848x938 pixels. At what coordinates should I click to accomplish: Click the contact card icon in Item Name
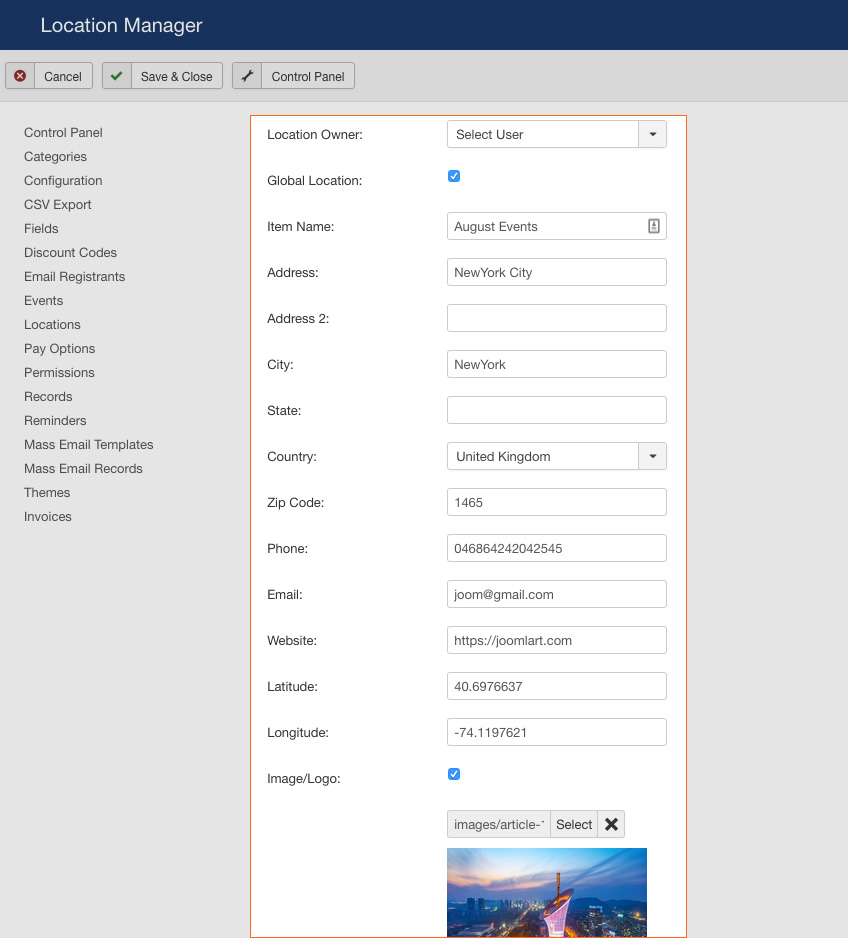654,226
